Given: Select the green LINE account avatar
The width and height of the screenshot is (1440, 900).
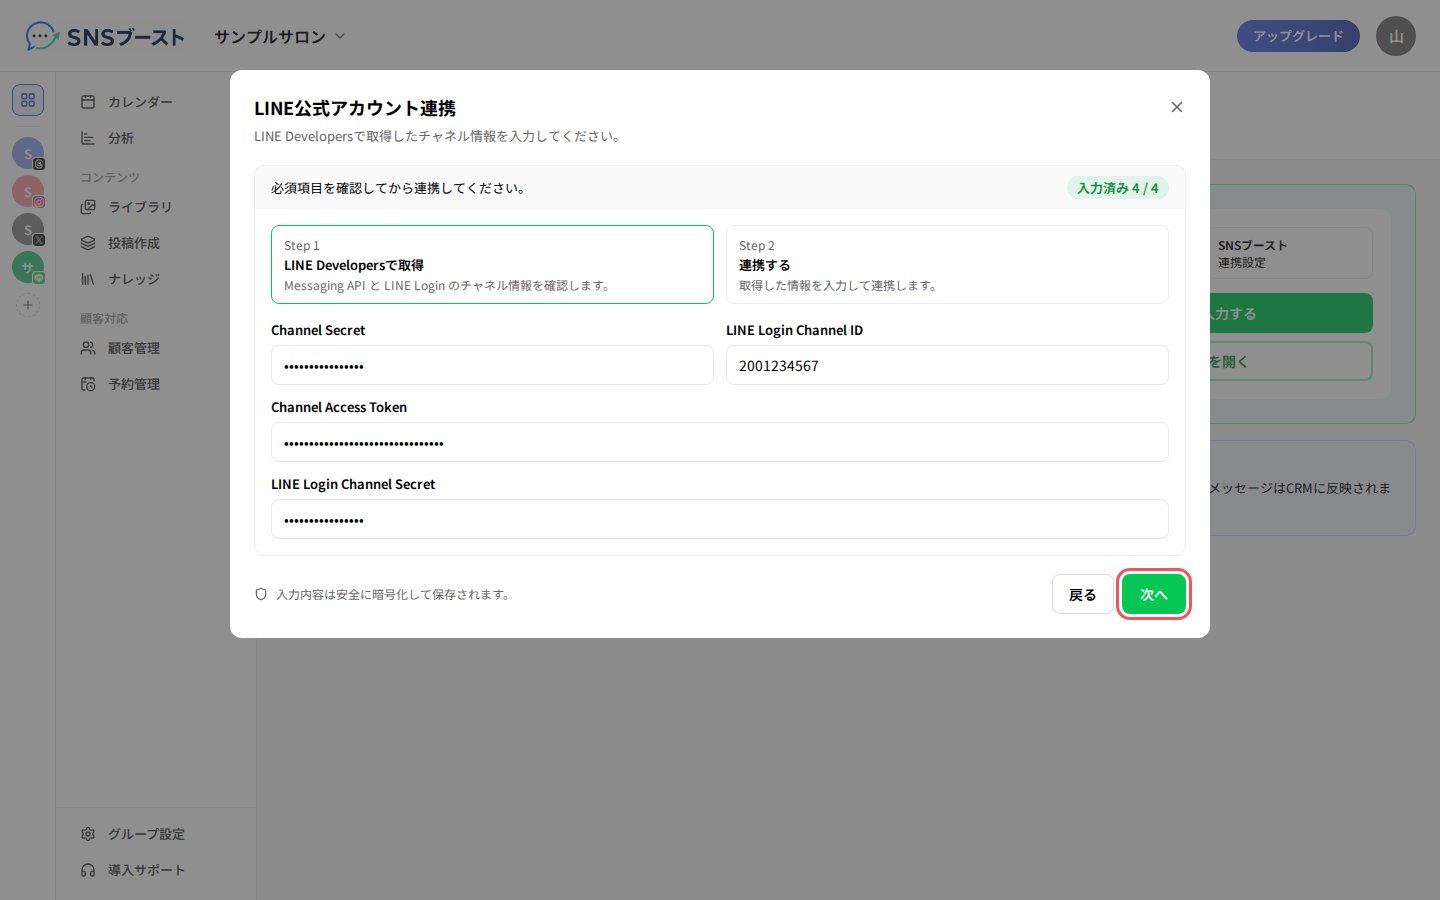Looking at the screenshot, I should [28, 267].
